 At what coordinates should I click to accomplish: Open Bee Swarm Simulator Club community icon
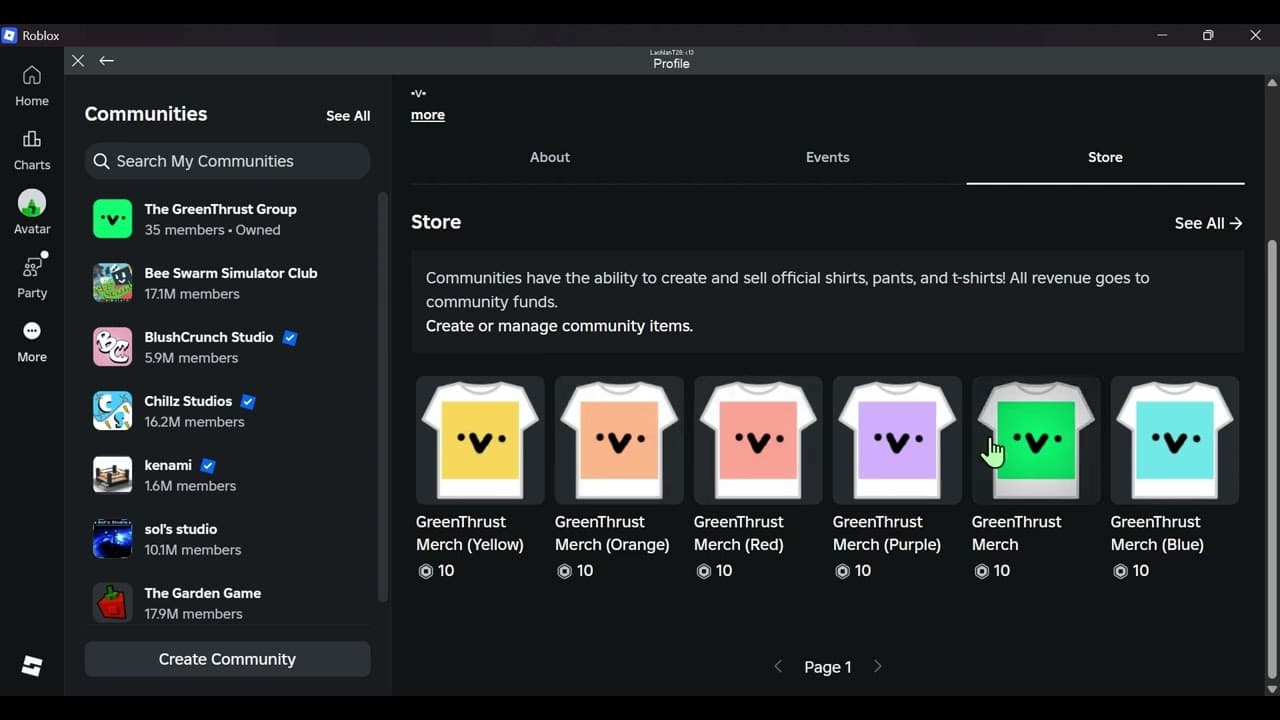tap(112, 283)
